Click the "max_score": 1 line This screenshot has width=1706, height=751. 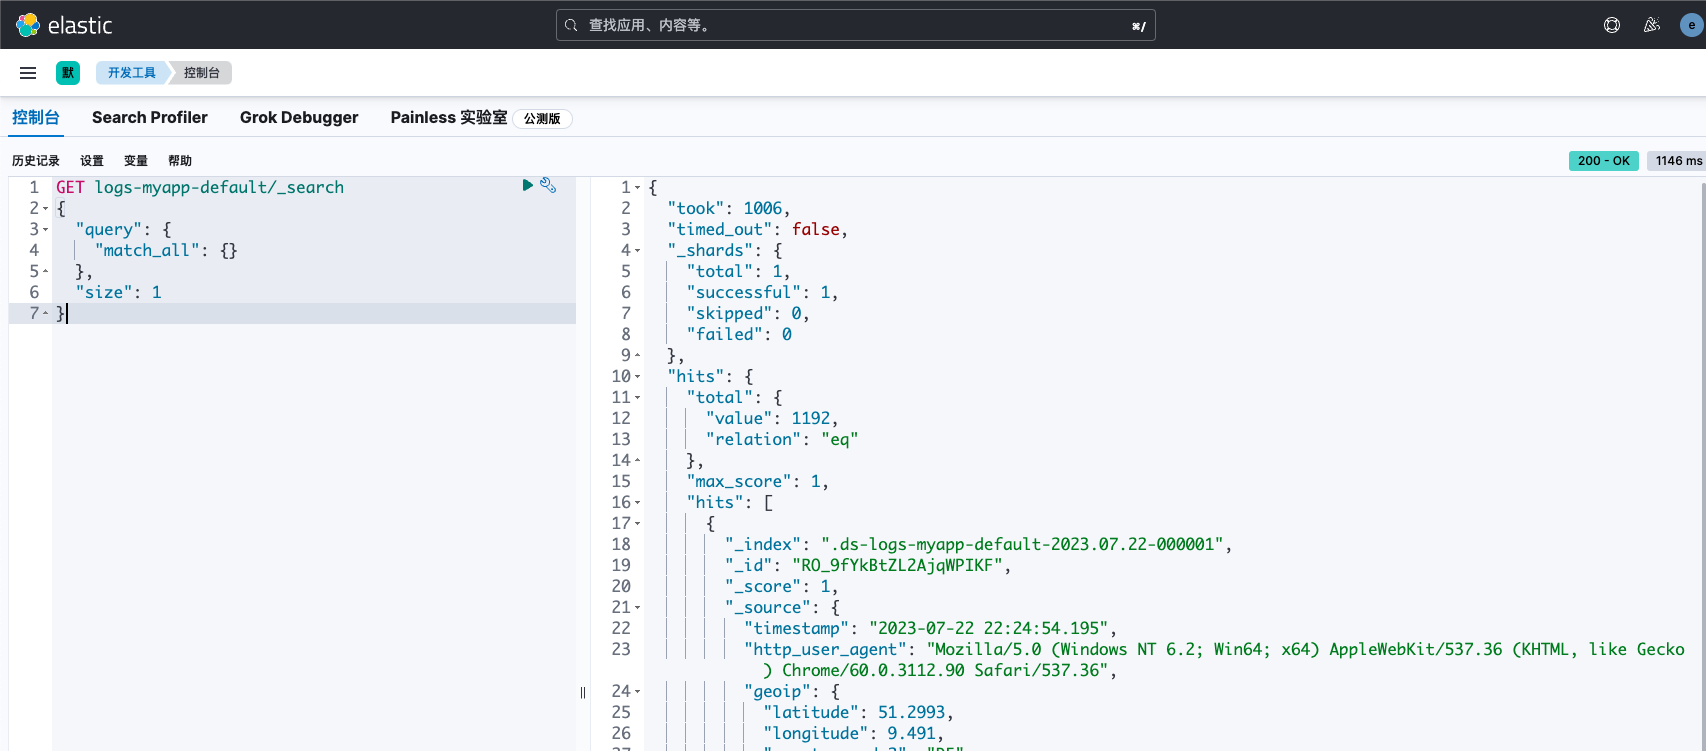(757, 481)
